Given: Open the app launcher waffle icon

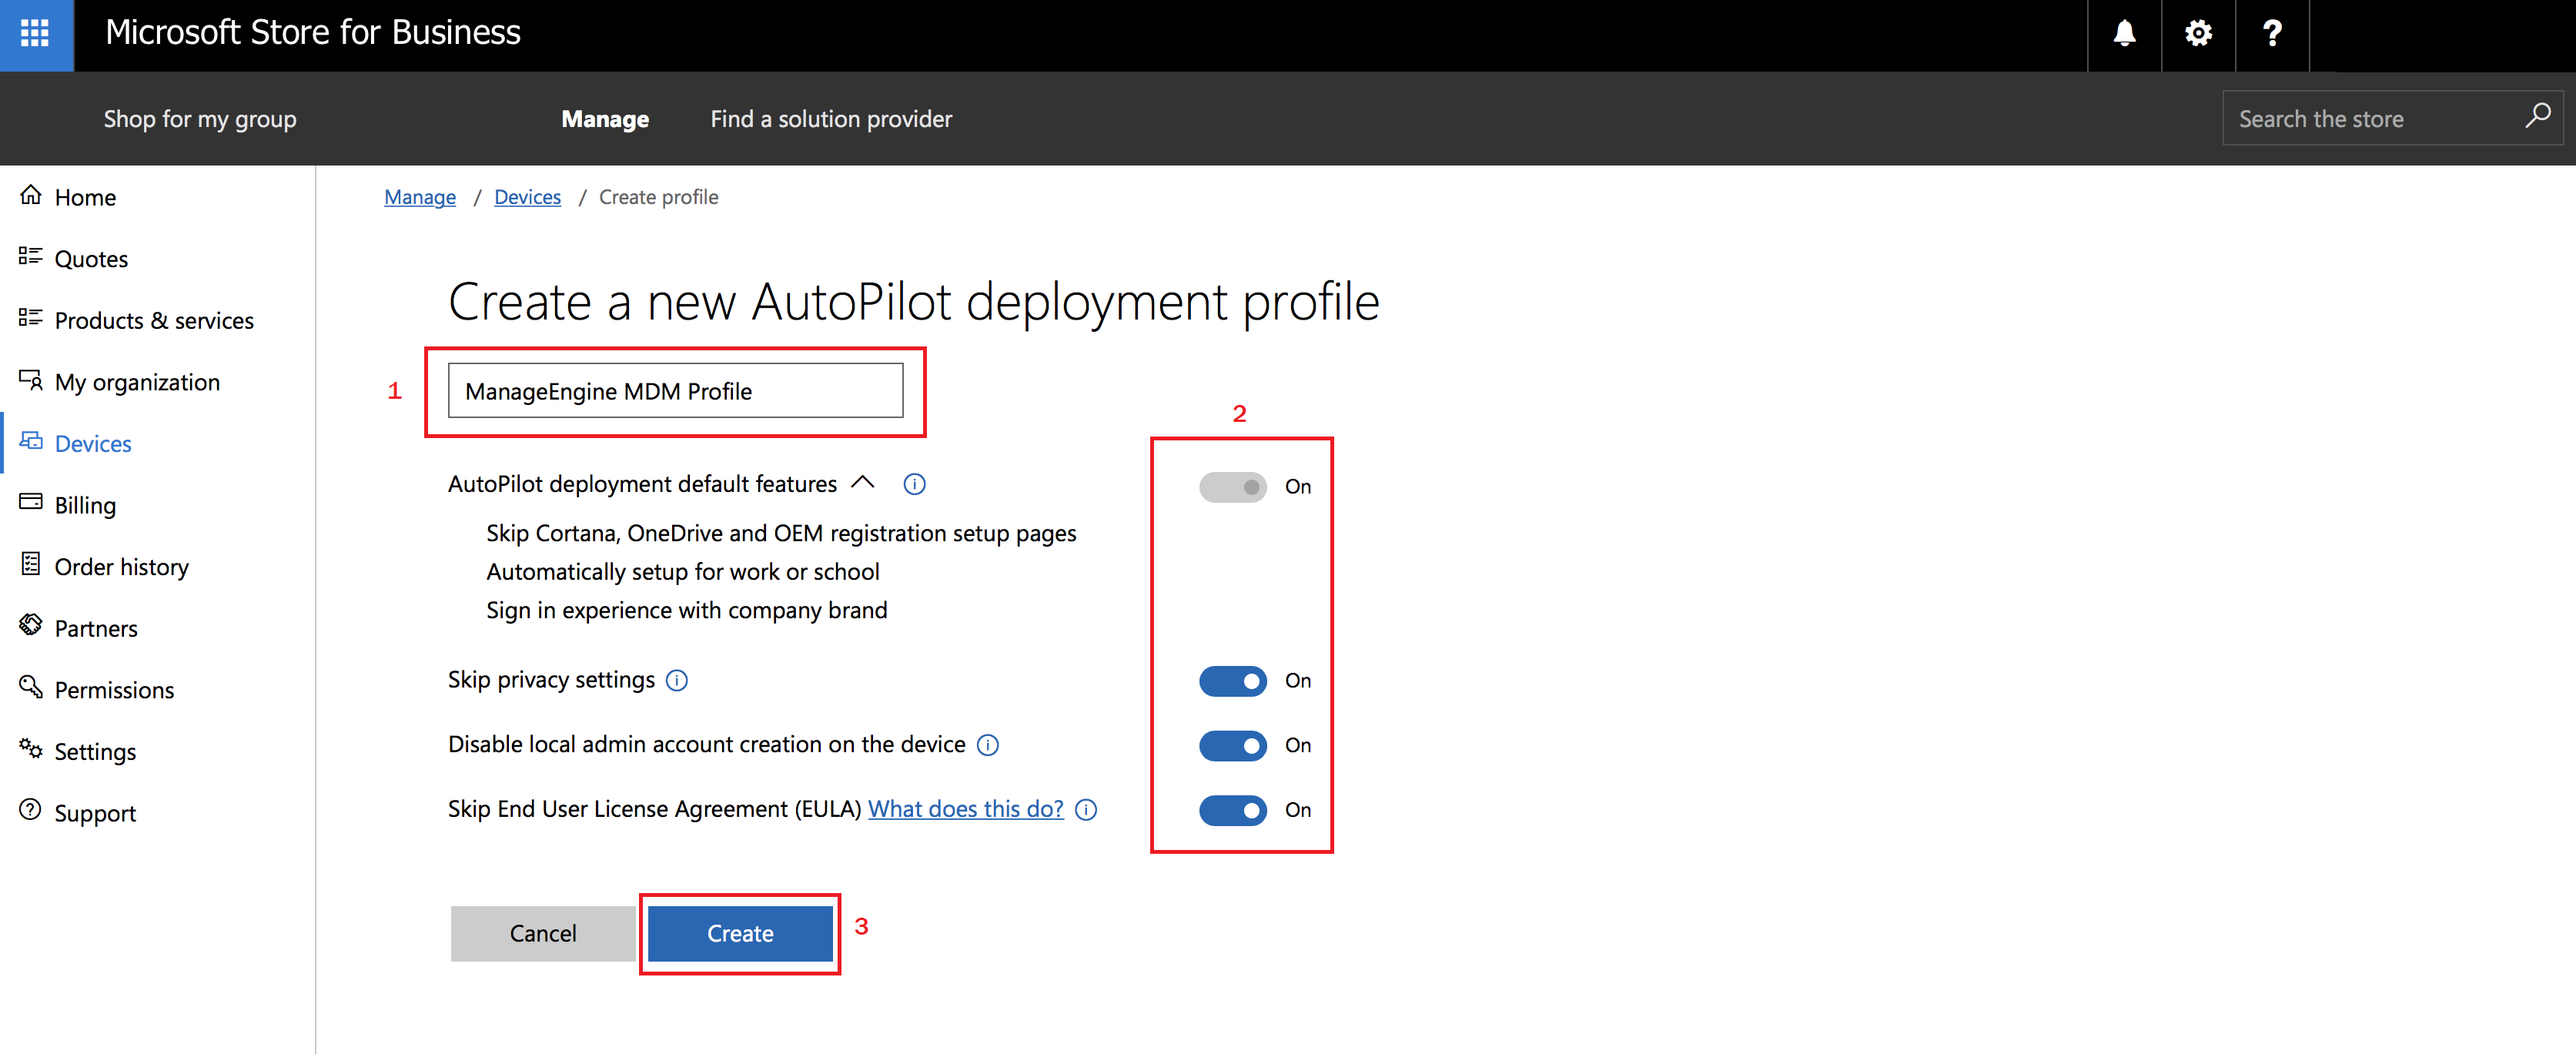Looking at the screenshot, I should (36, 34).
